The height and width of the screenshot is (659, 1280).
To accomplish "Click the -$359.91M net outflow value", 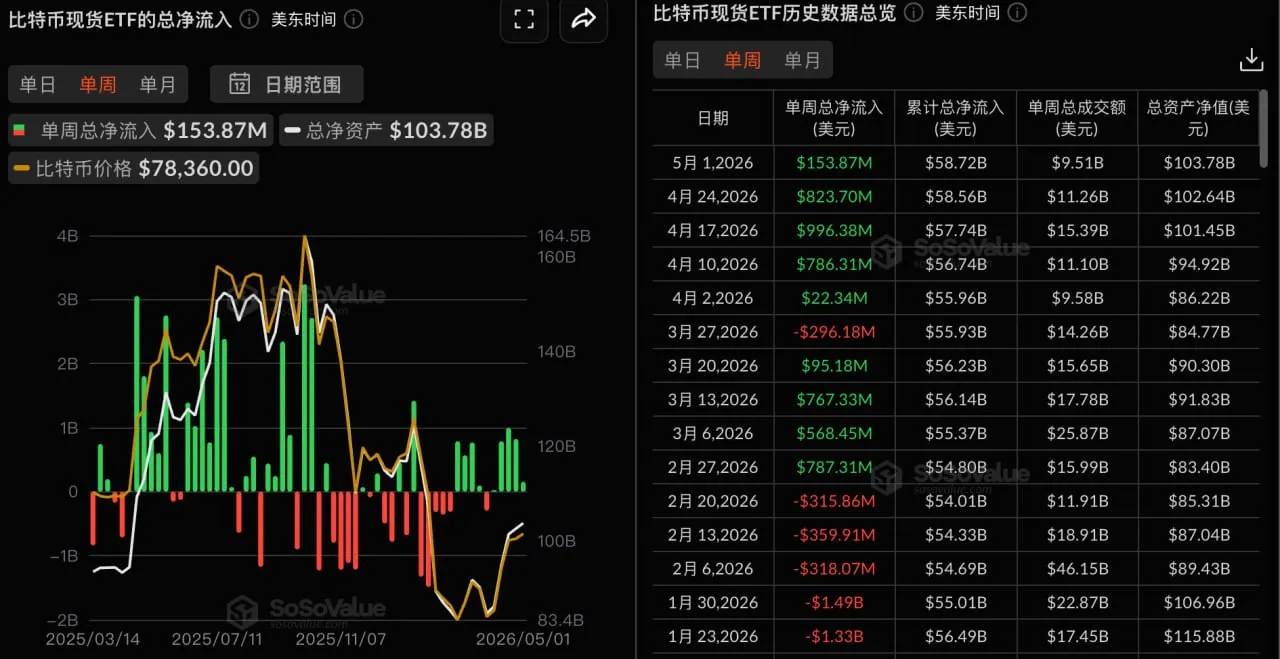I will pos(834,536).
